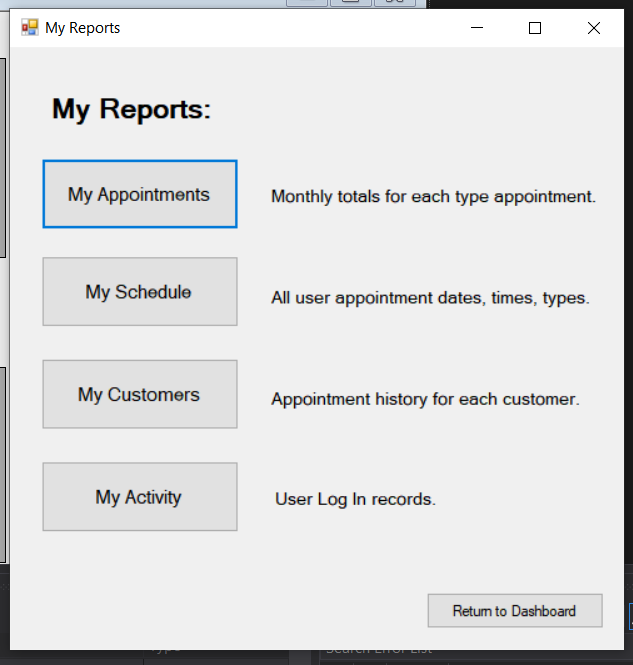
Task: Open the My Appointments report
Action: 140,194
